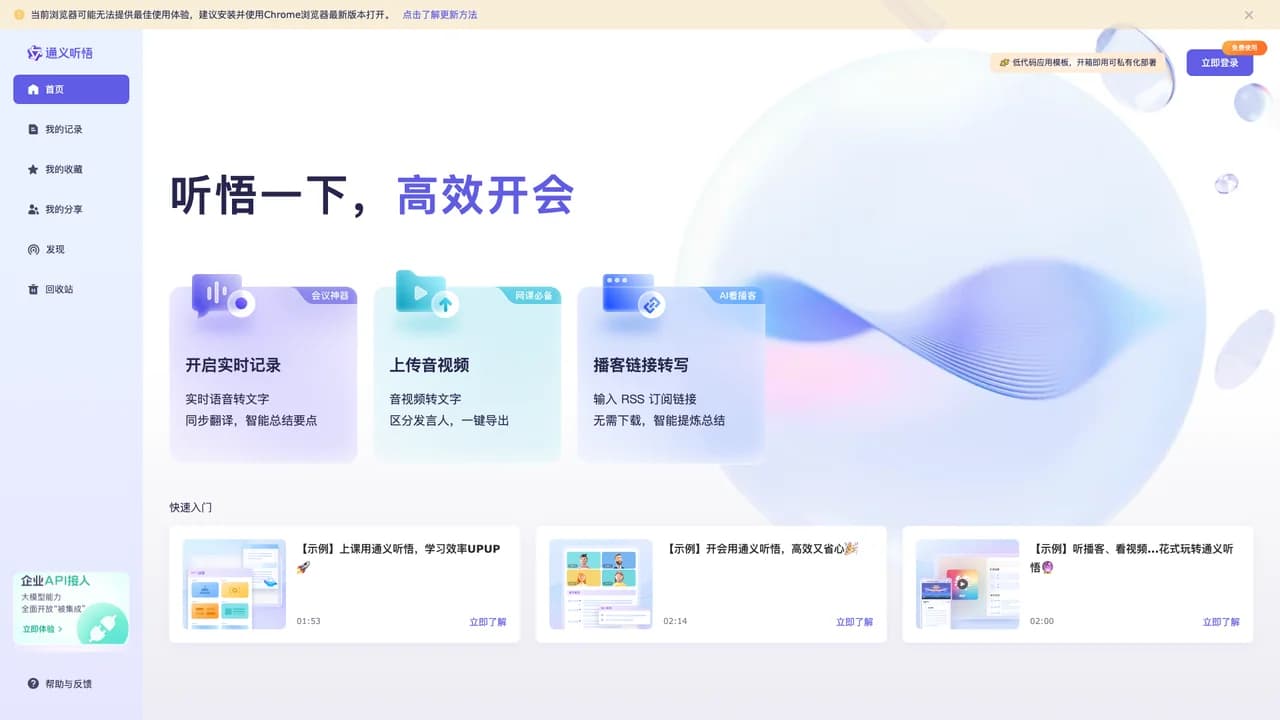This screenshot has width=1280, height=720.
Task: Open the 首页 menu item
Action: point(71,89)
